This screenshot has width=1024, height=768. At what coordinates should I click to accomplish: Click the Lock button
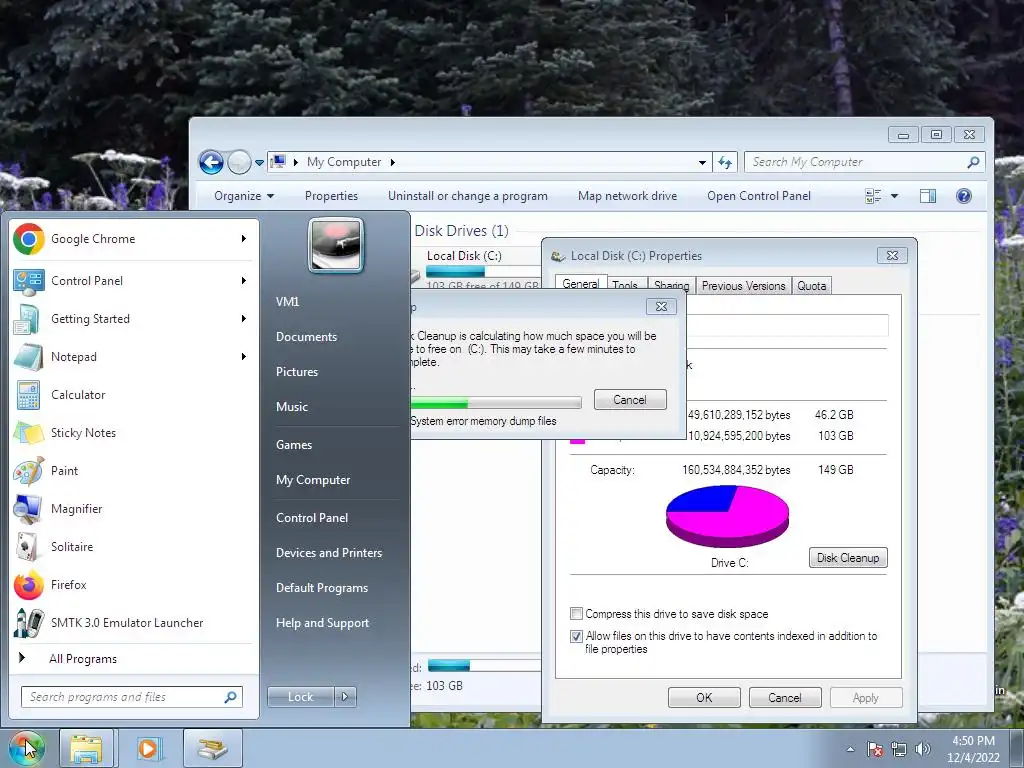(300, 697)
